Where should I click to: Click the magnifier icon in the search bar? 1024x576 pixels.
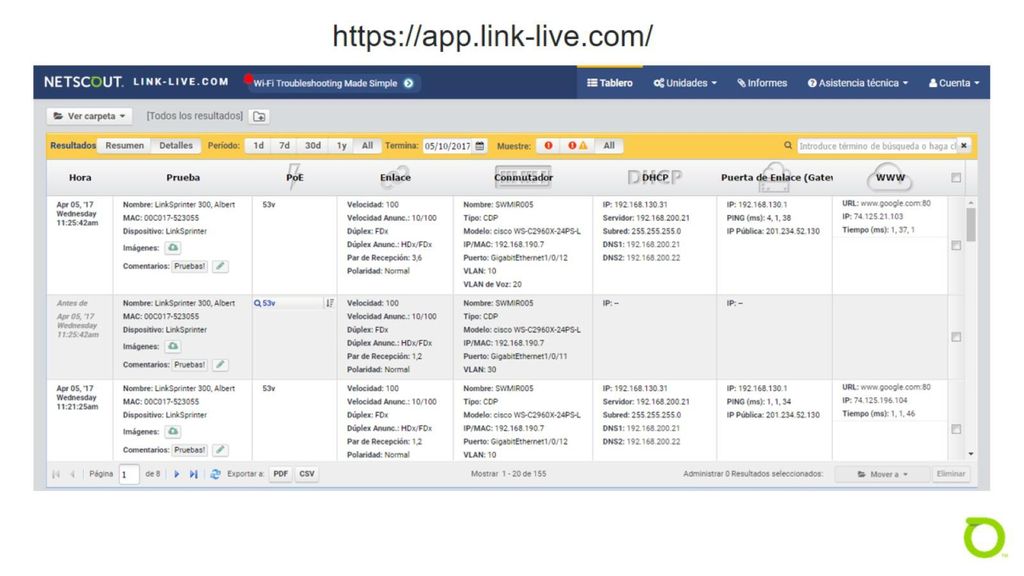pyautogui.click(x=788, y=146)
